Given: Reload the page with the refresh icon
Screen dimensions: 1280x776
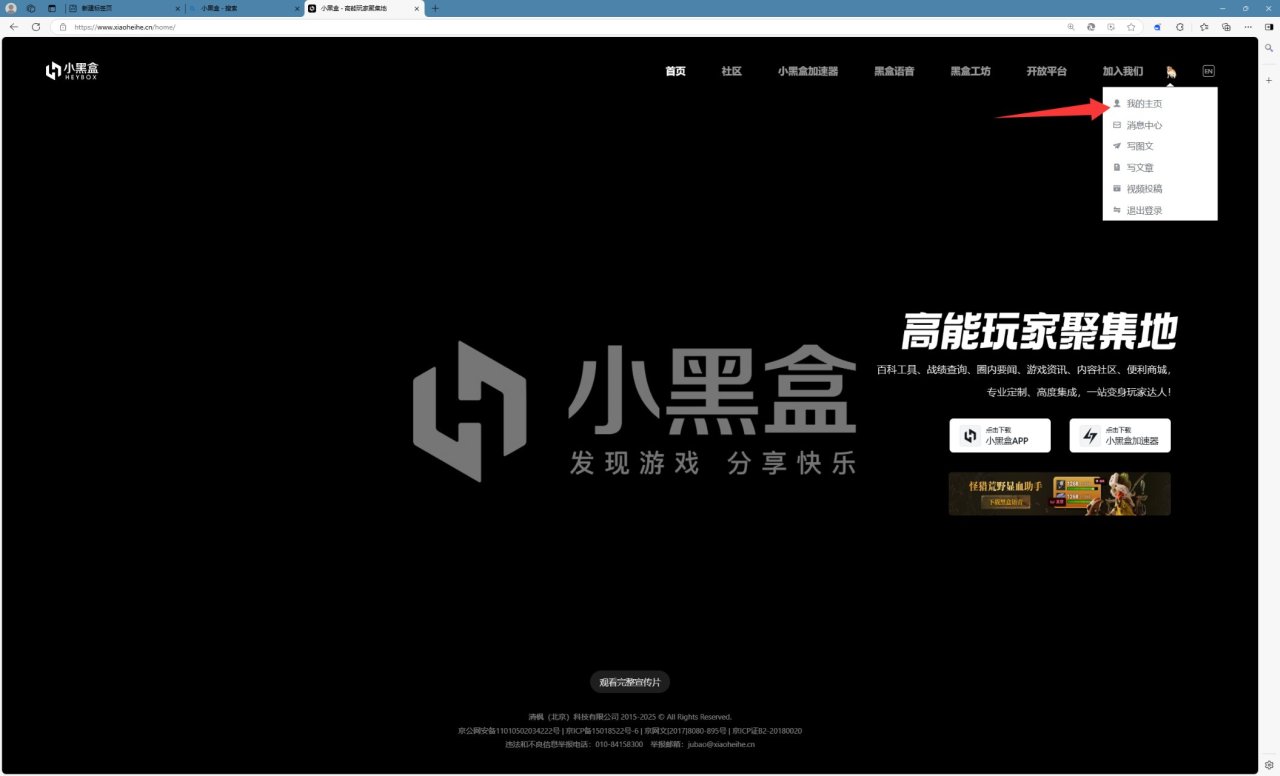Looking at the screenshot, I should (36, 27).
